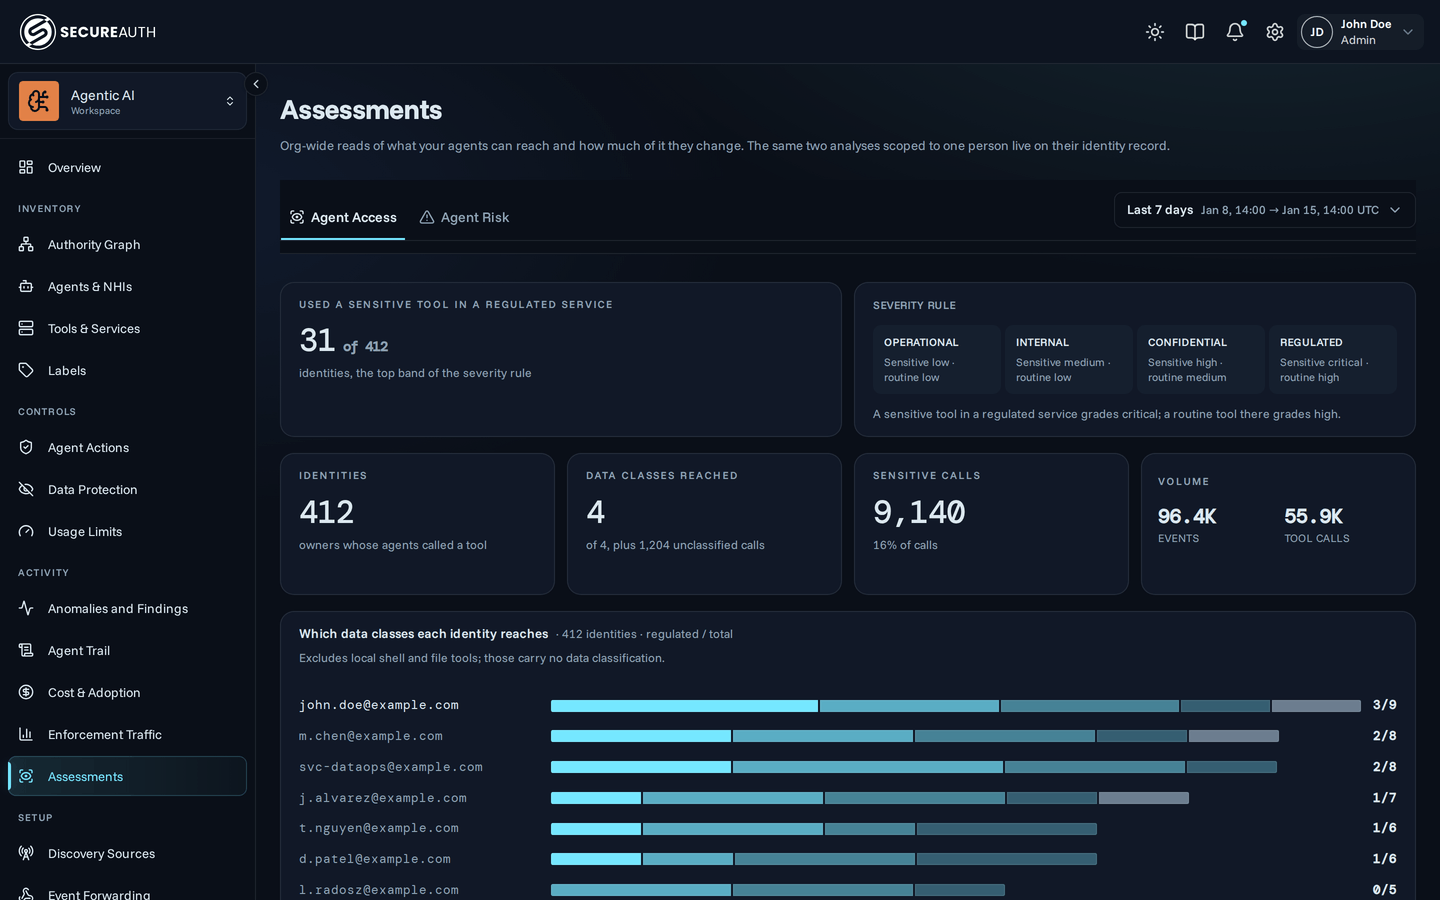
Task: Click the Overview sidebar icon
Action: [26, 167]
